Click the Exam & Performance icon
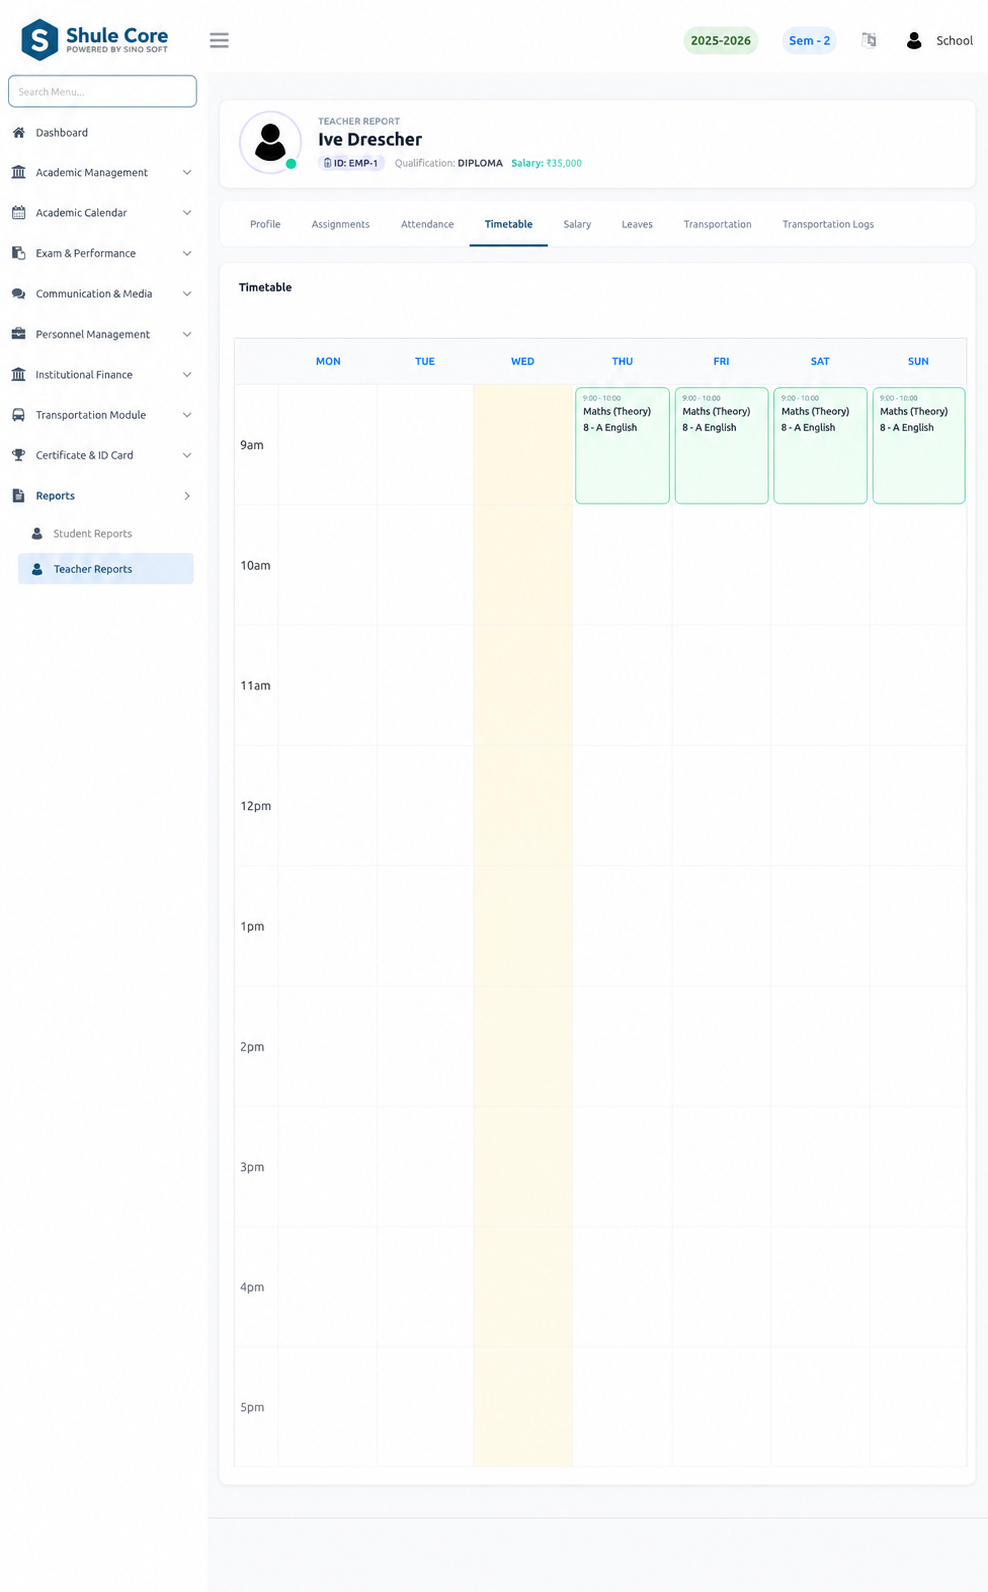 coord(18,253)
